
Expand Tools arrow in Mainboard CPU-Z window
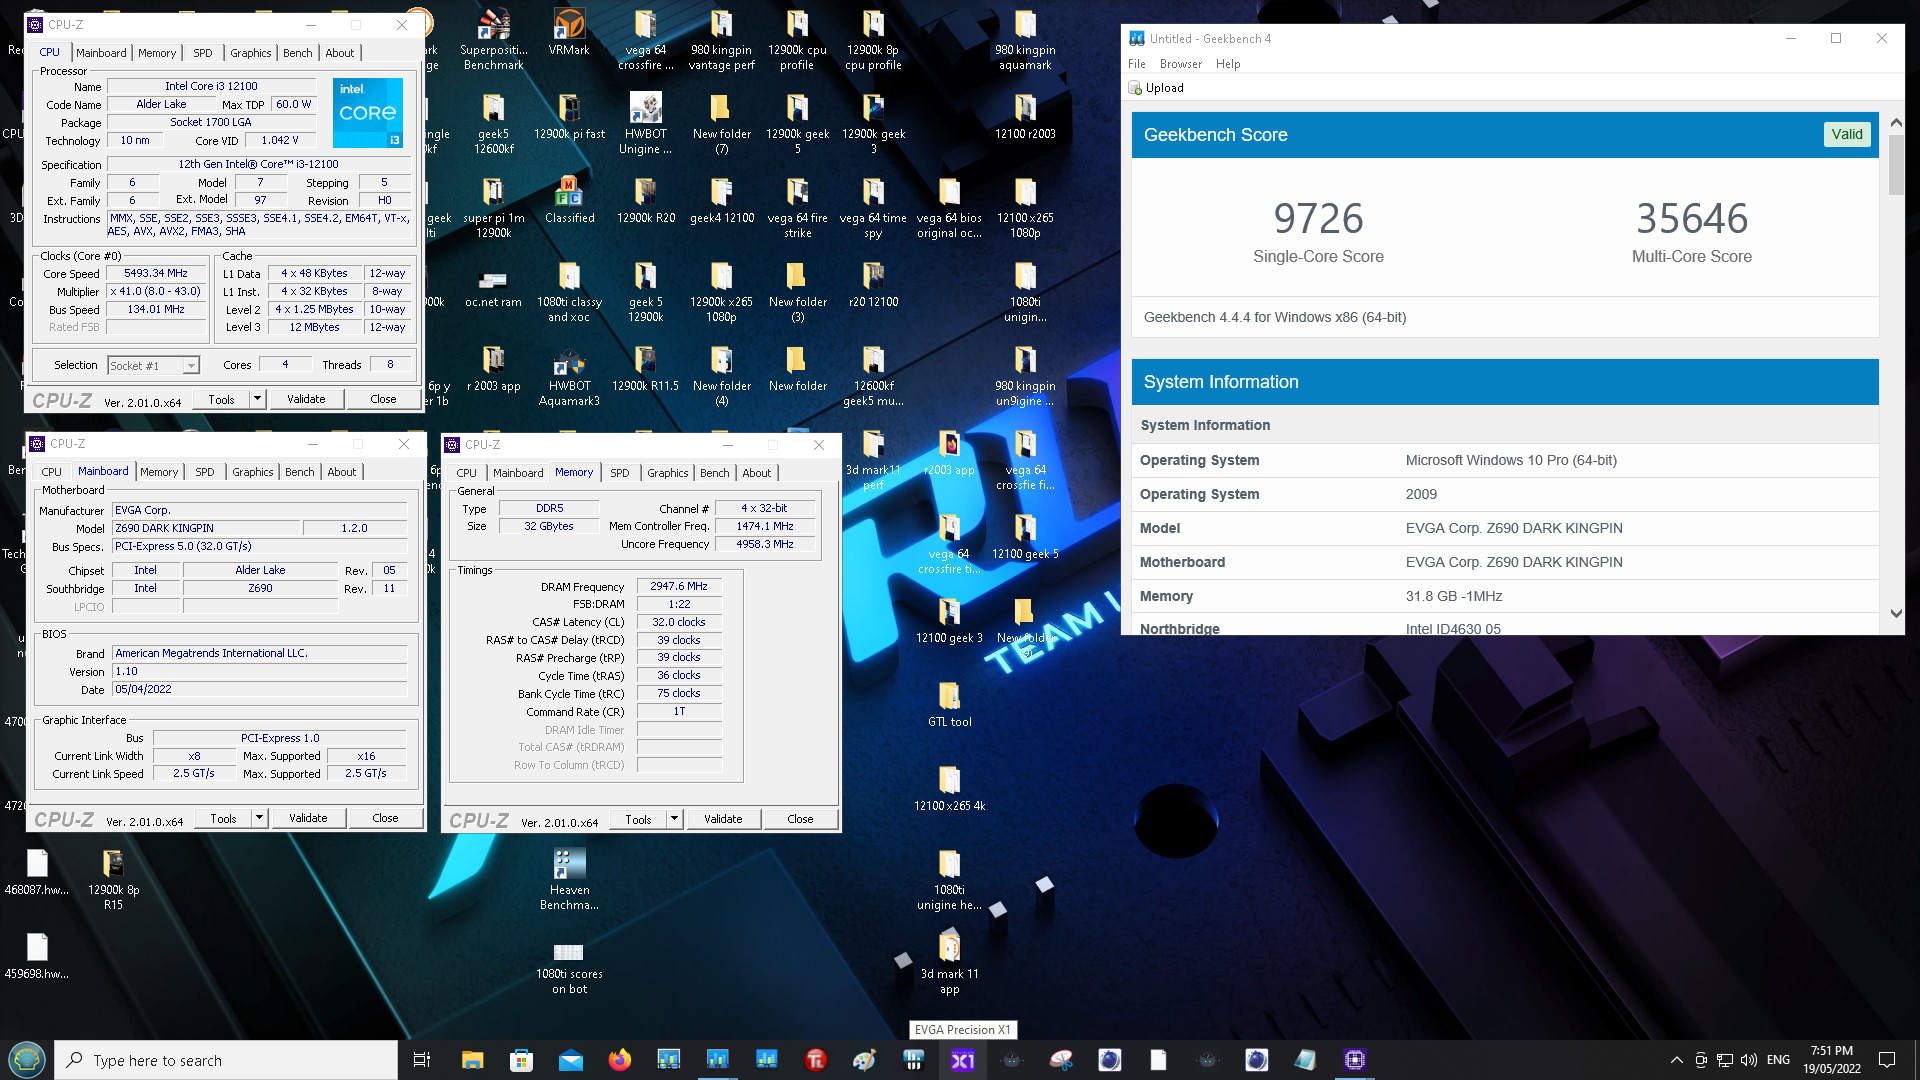click(x=259, y=818)
